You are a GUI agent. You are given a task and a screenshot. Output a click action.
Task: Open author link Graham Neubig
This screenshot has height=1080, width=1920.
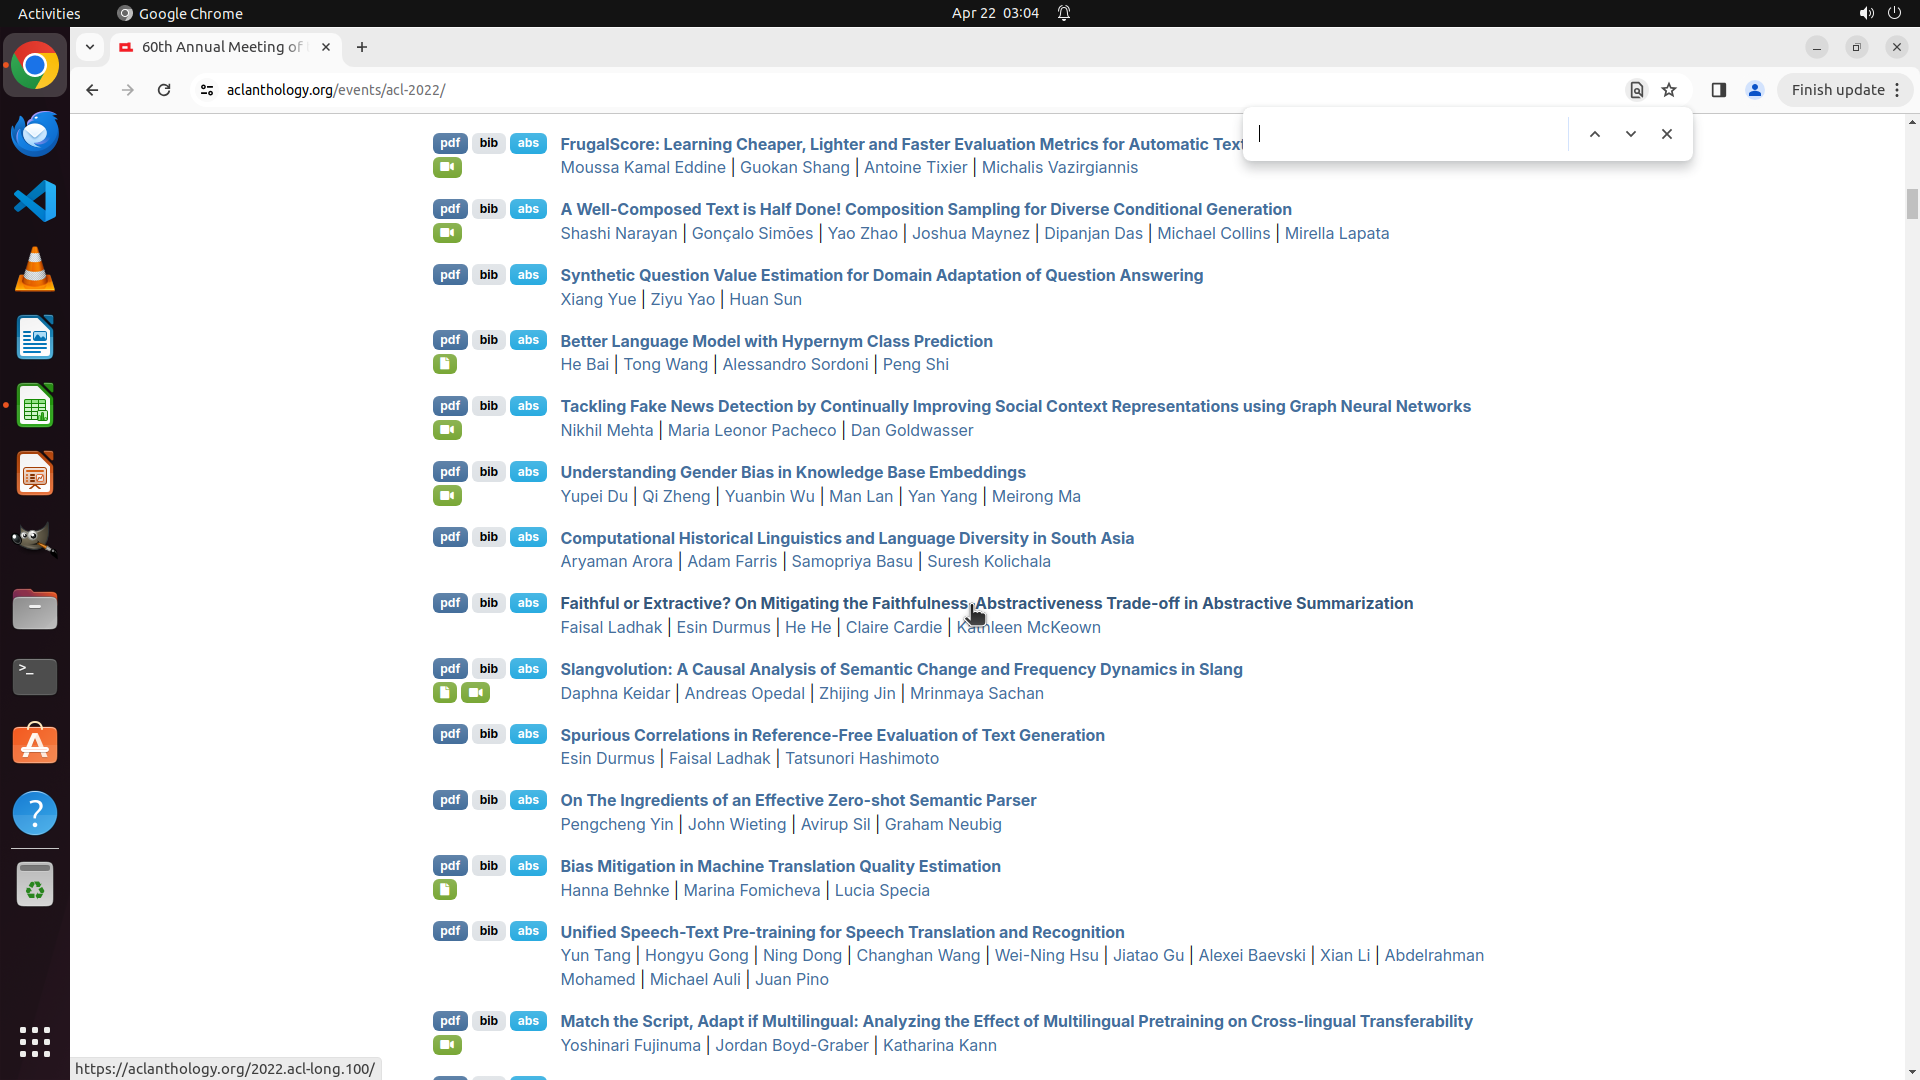942,824
